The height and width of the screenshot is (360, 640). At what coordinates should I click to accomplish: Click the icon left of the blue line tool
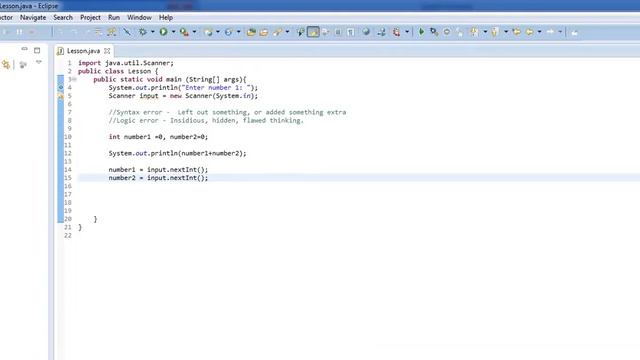pos(111,32)
